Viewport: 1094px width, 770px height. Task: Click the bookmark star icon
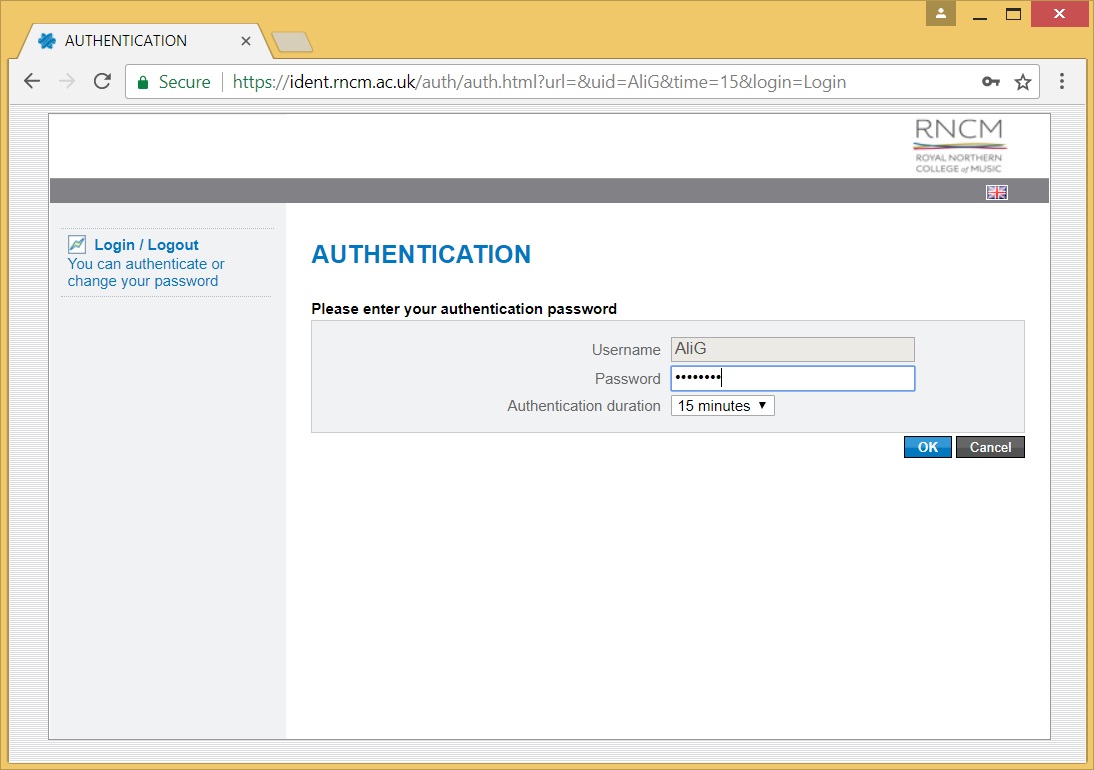(x=1023, y=81)
